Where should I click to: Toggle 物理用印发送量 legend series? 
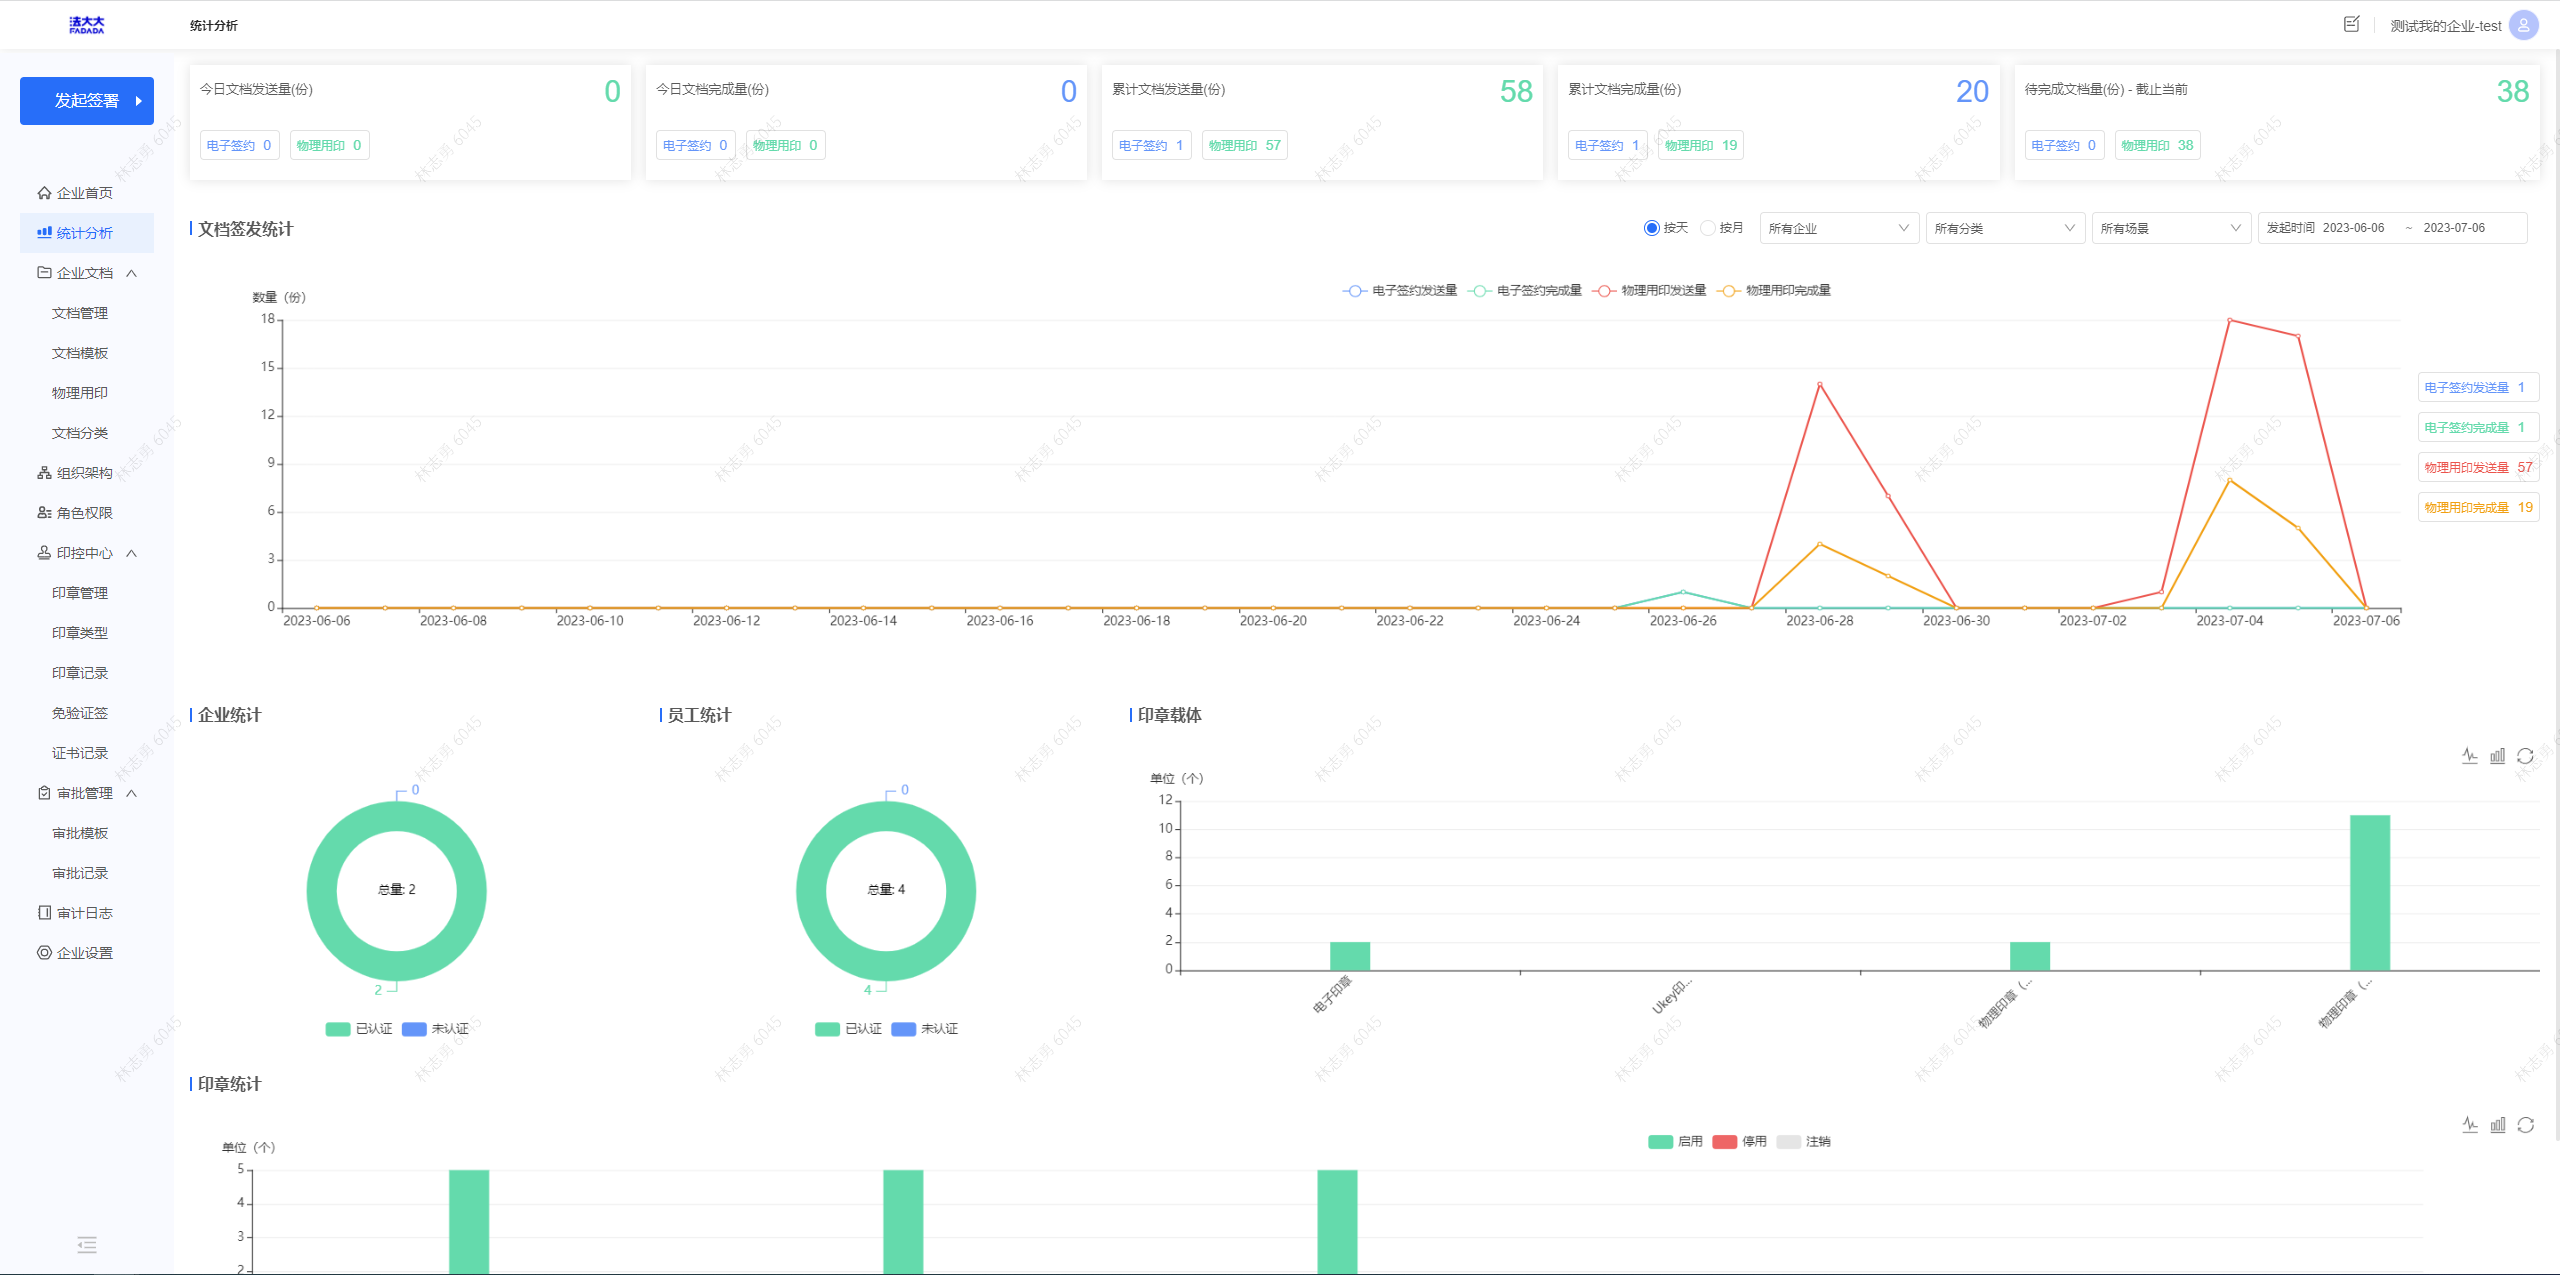[x=1649, y=291]
